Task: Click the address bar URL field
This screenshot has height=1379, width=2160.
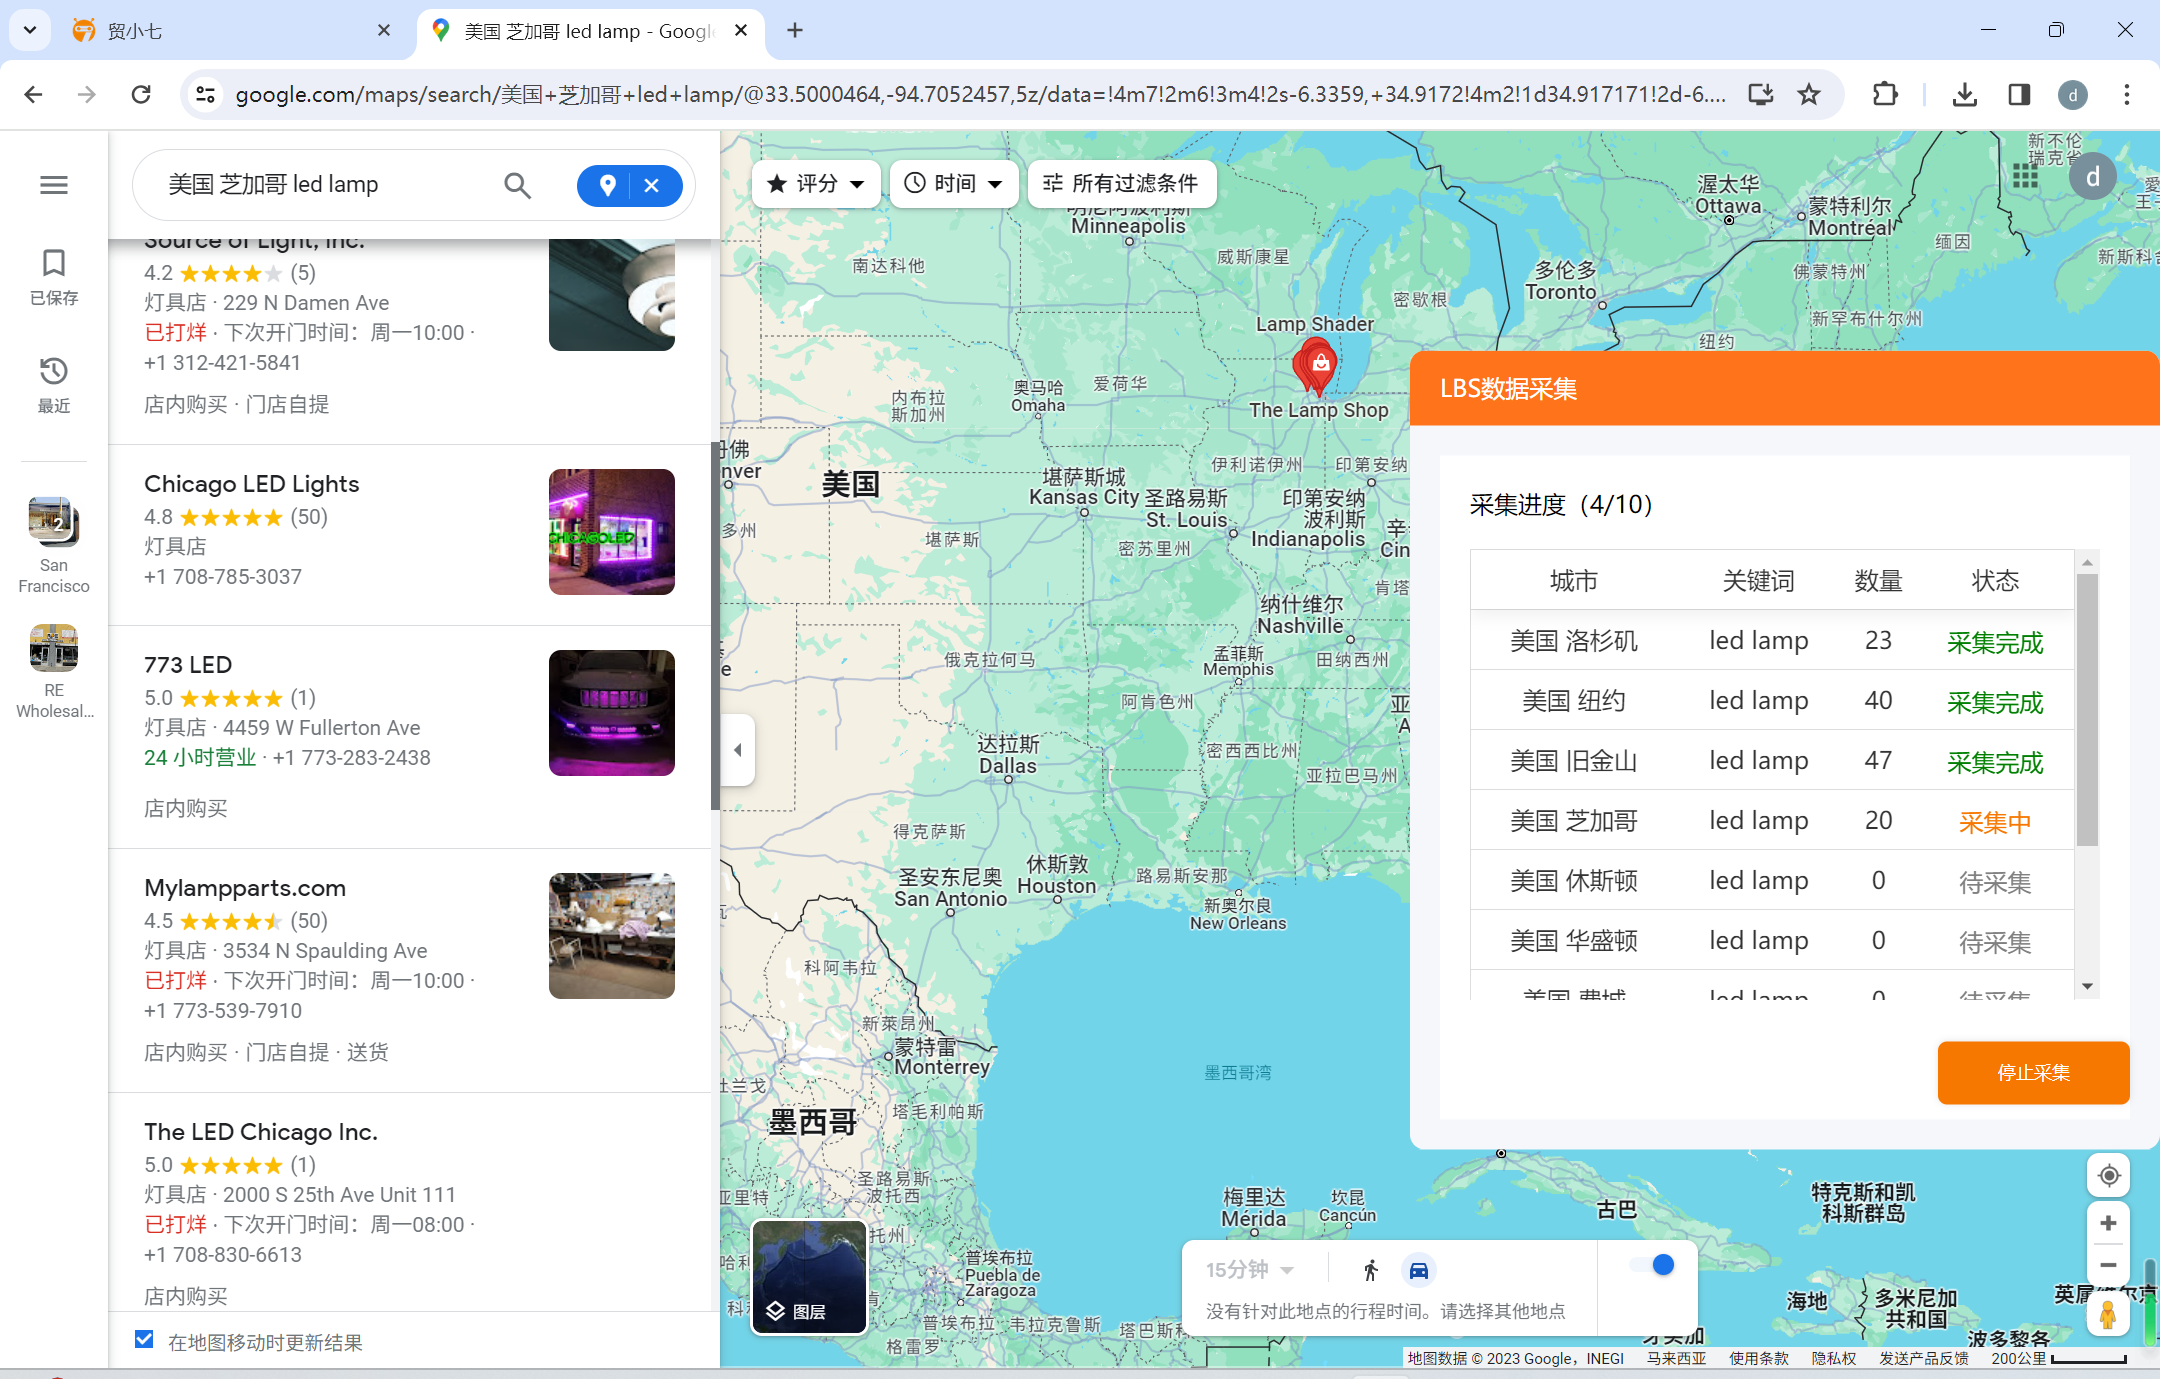Action: click(980, 95)
